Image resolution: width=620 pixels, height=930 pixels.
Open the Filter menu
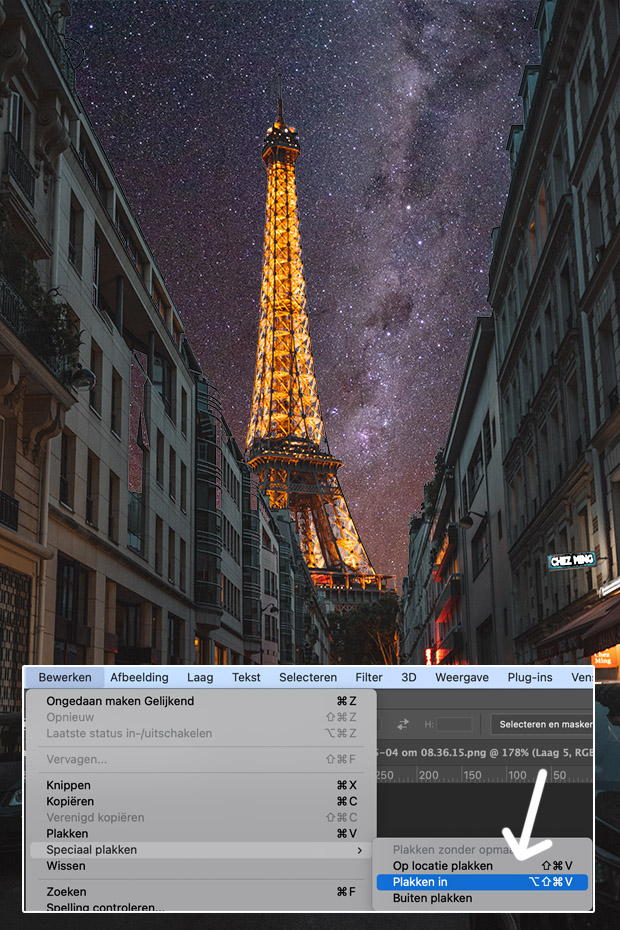tap(369, 677)
